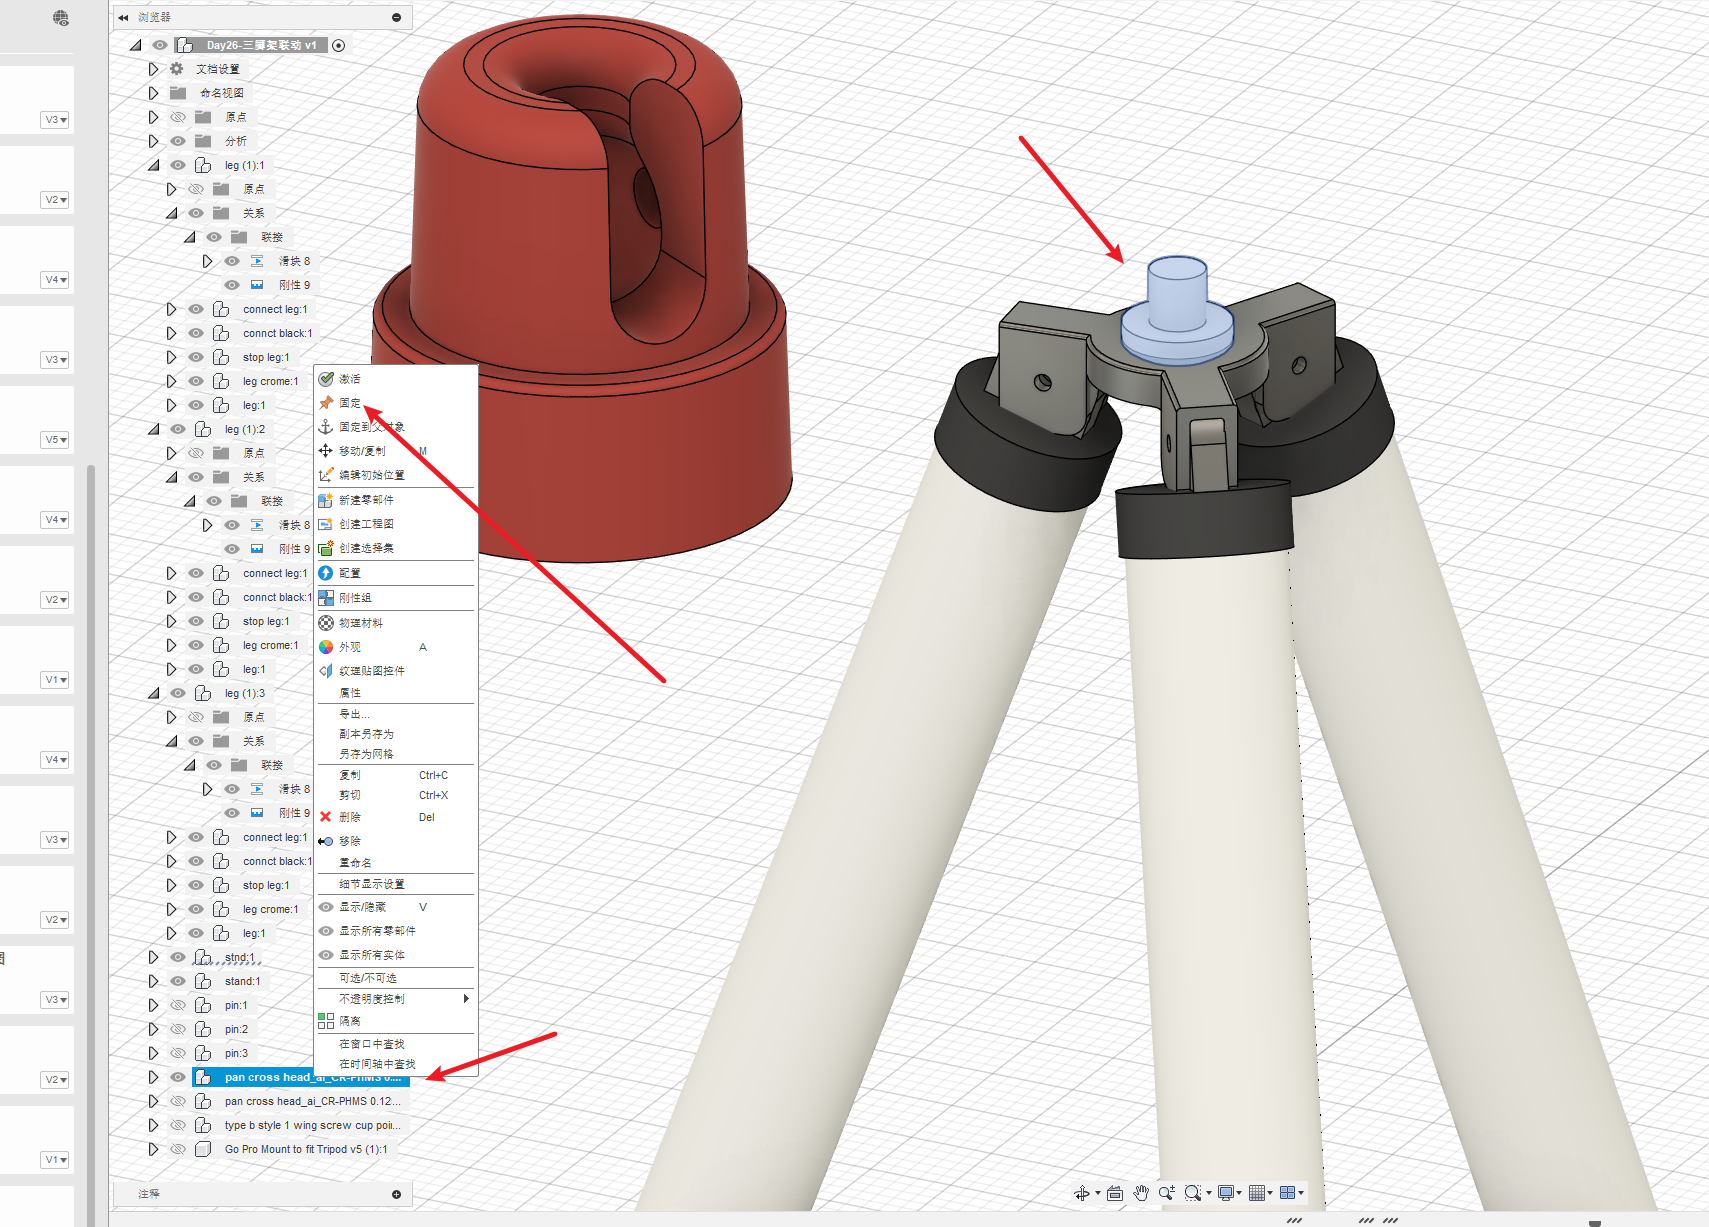Click the Zoom magnifier with plus-minus
This screenshot has width=1709, height=1227.
click(x=1166, y=1193)
